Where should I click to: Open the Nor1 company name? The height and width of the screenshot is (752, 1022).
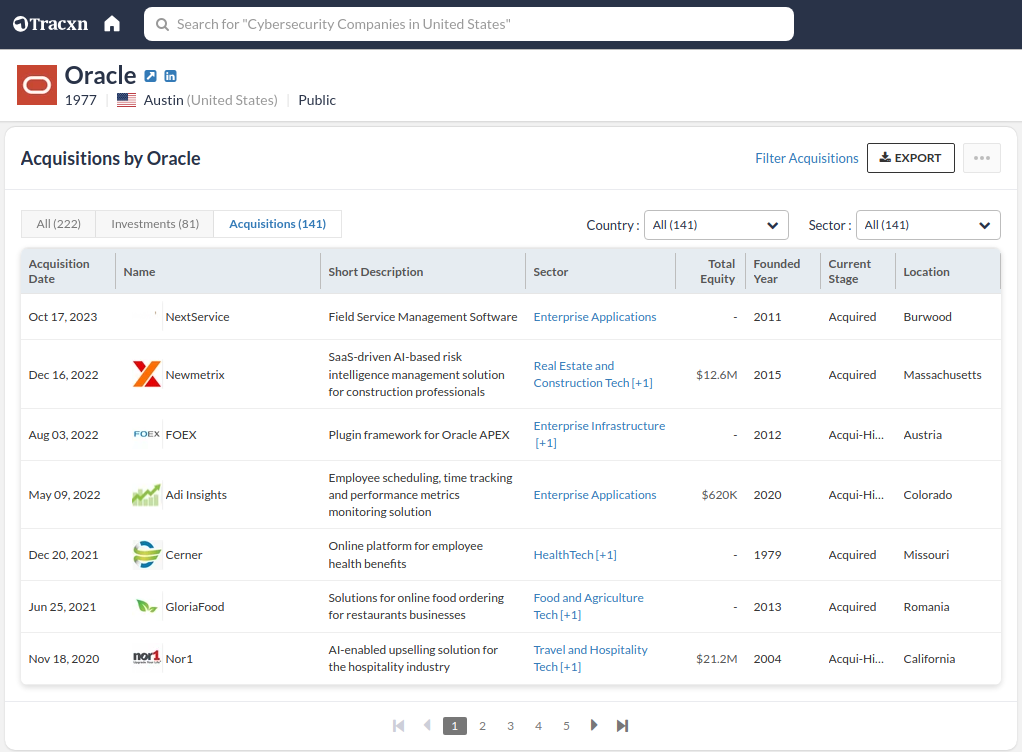pos(179,659)
